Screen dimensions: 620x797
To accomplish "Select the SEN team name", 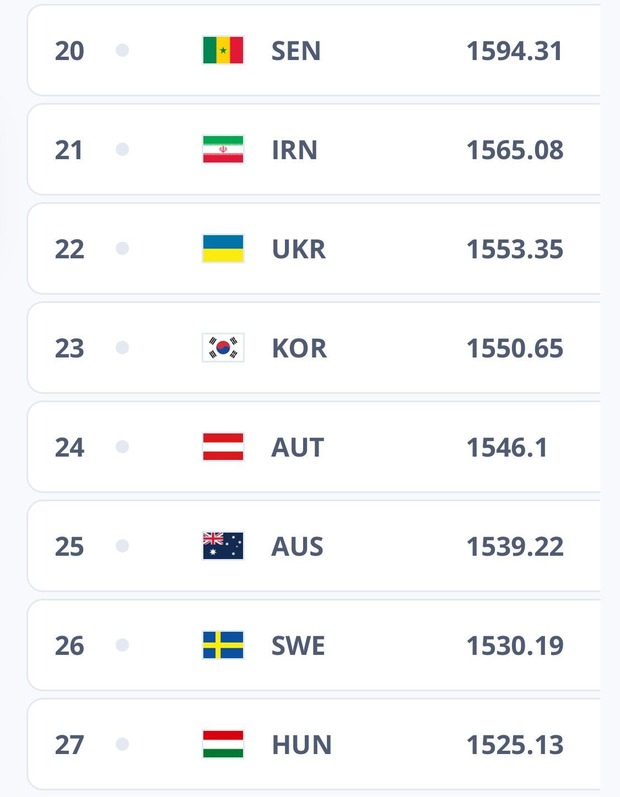I will pyautogui.click(x=296, y=51).
